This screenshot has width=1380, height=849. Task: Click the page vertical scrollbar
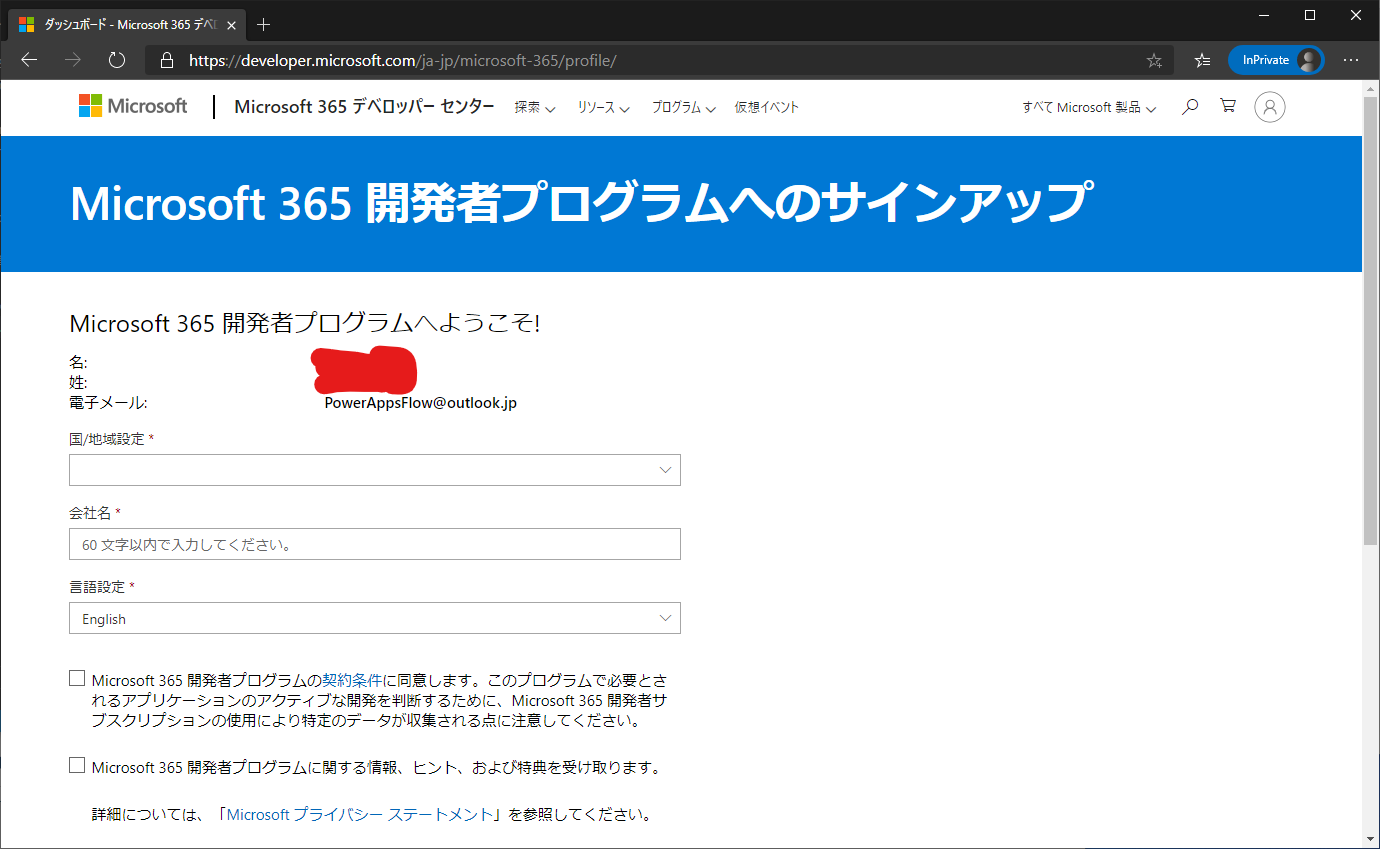[1370, 320]
